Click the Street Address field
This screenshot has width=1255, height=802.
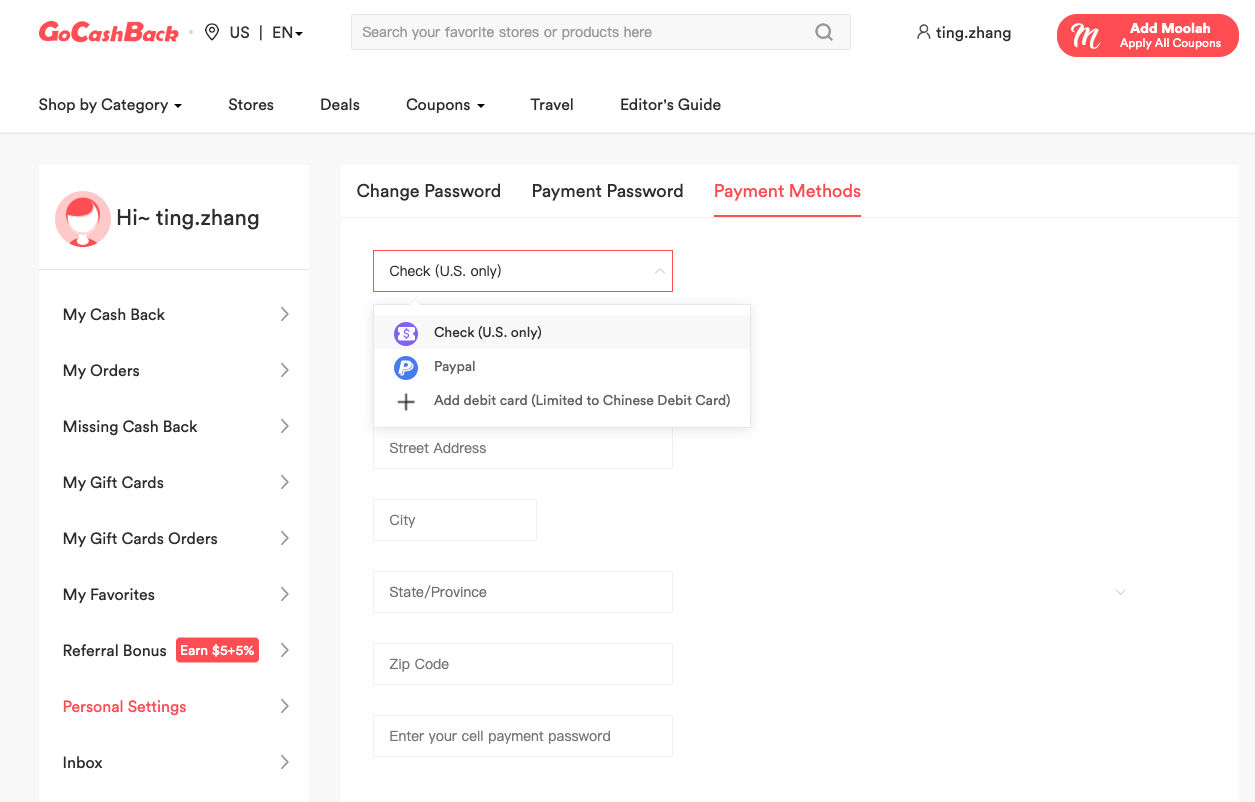[x=523, y=448]
